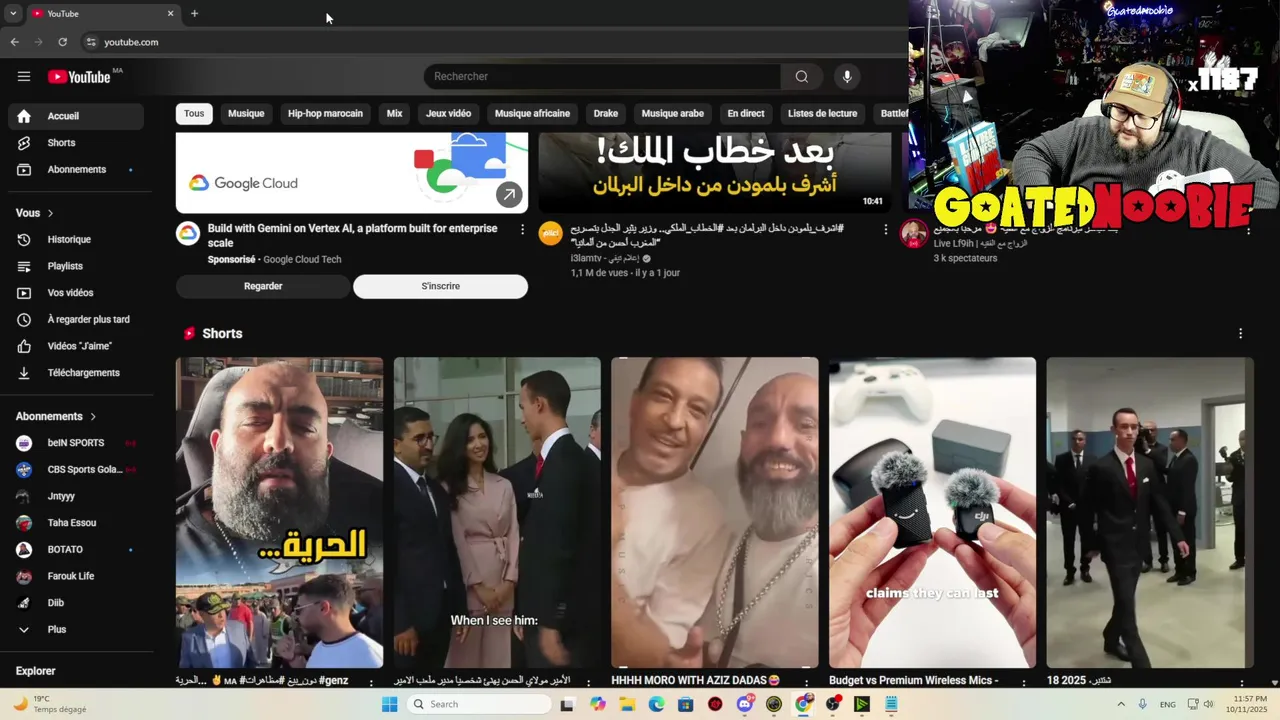Open the "When I see him:" Short
This screenshot has height=720, width=1280.
[497, 512]
